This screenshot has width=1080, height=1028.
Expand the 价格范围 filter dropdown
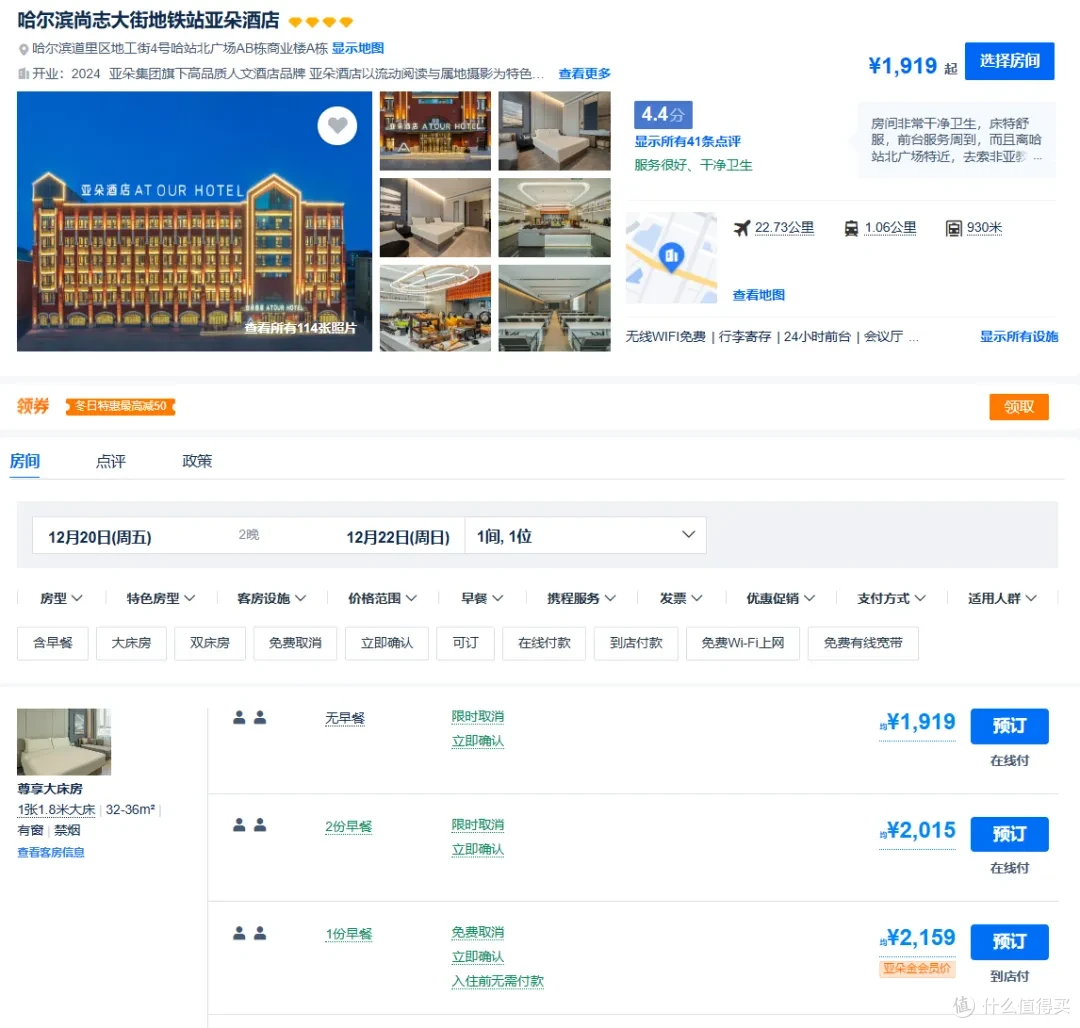pos(382,598)
